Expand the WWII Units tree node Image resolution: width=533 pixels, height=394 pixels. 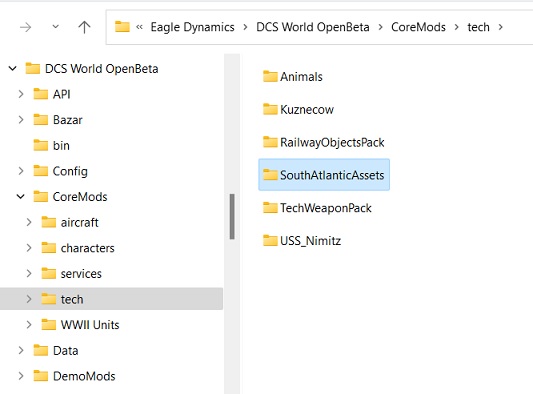click(29, 325)
